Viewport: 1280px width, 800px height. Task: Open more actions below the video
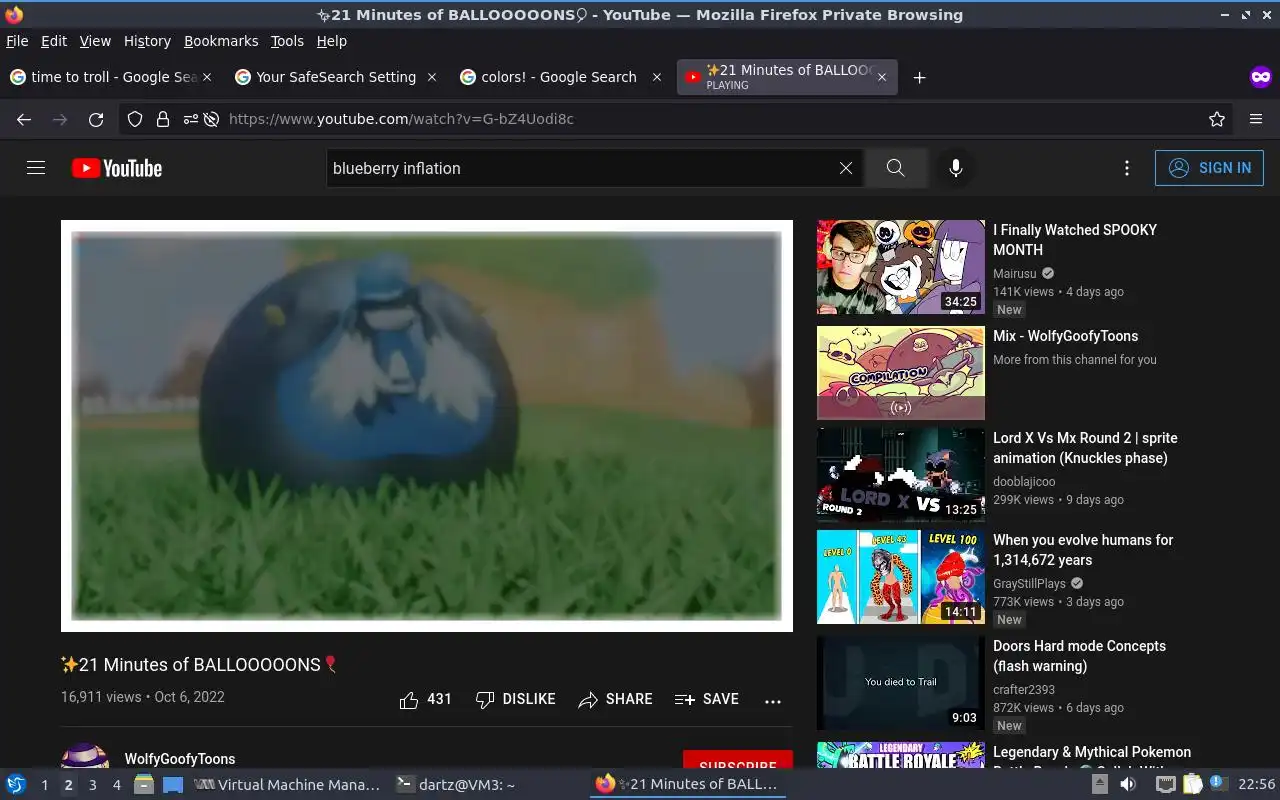point(773,701)
